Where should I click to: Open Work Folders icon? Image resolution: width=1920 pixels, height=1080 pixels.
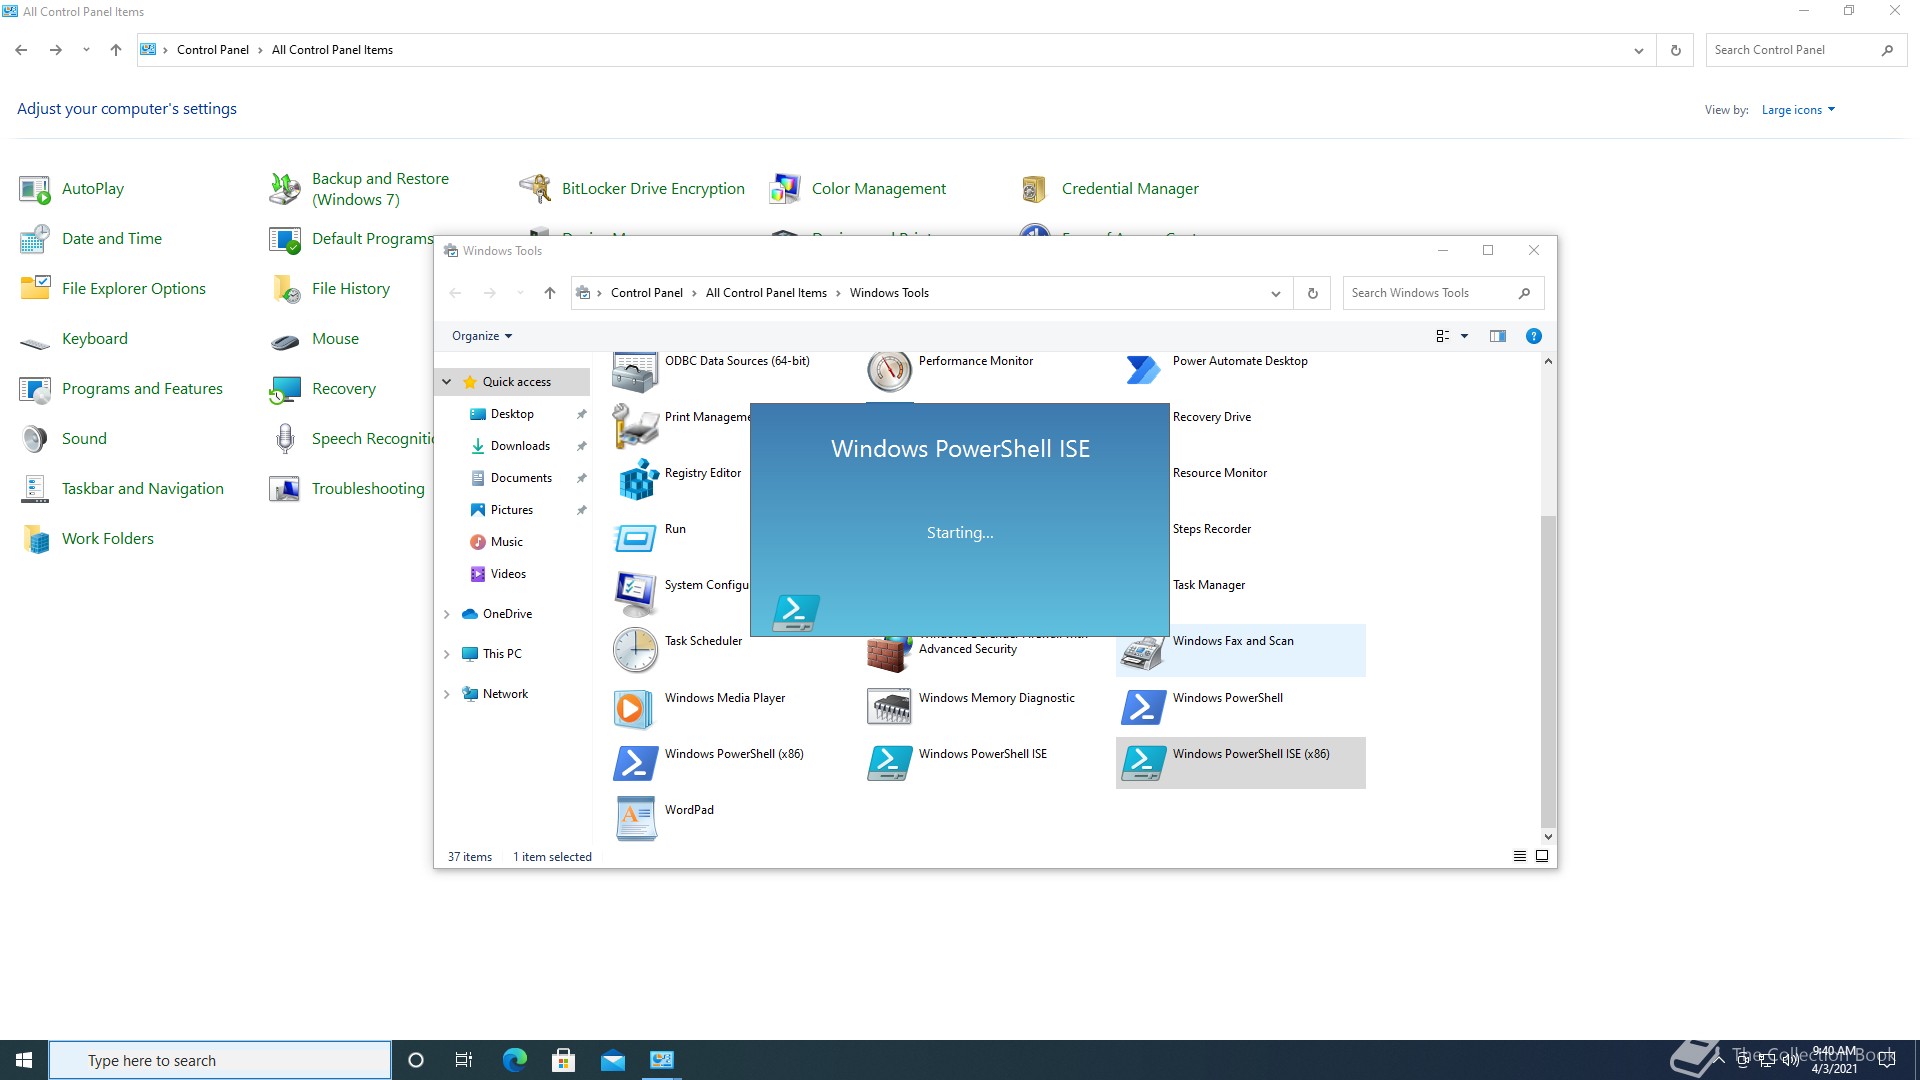point(35,539)
